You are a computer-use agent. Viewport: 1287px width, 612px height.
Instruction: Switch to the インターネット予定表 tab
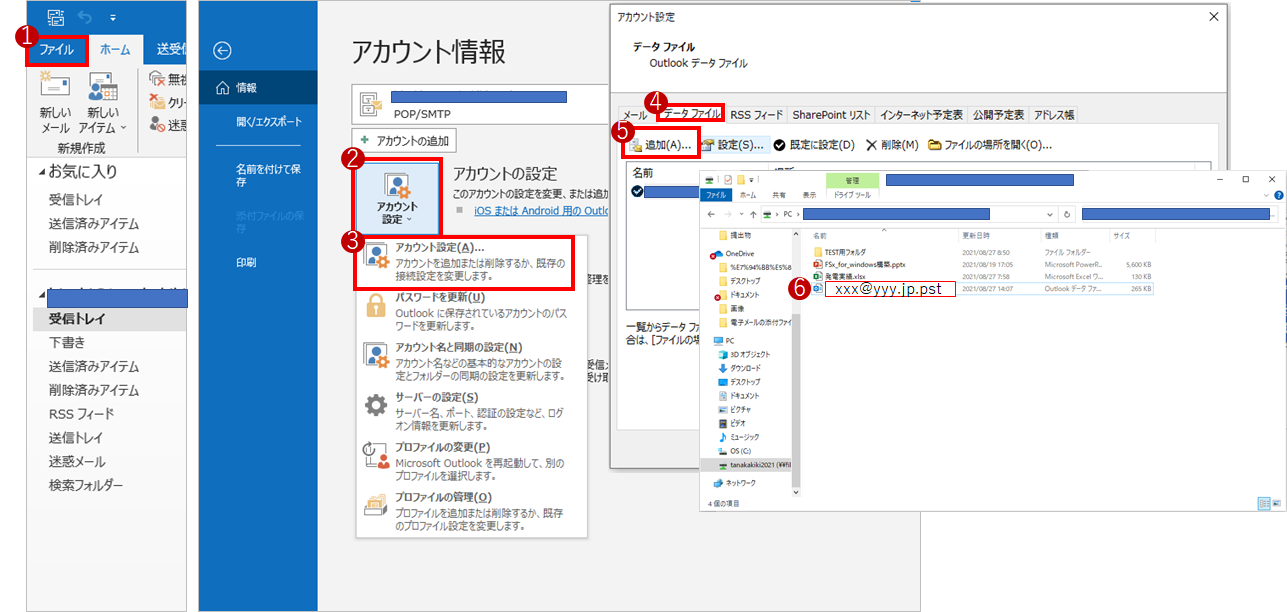click(921, 115)
